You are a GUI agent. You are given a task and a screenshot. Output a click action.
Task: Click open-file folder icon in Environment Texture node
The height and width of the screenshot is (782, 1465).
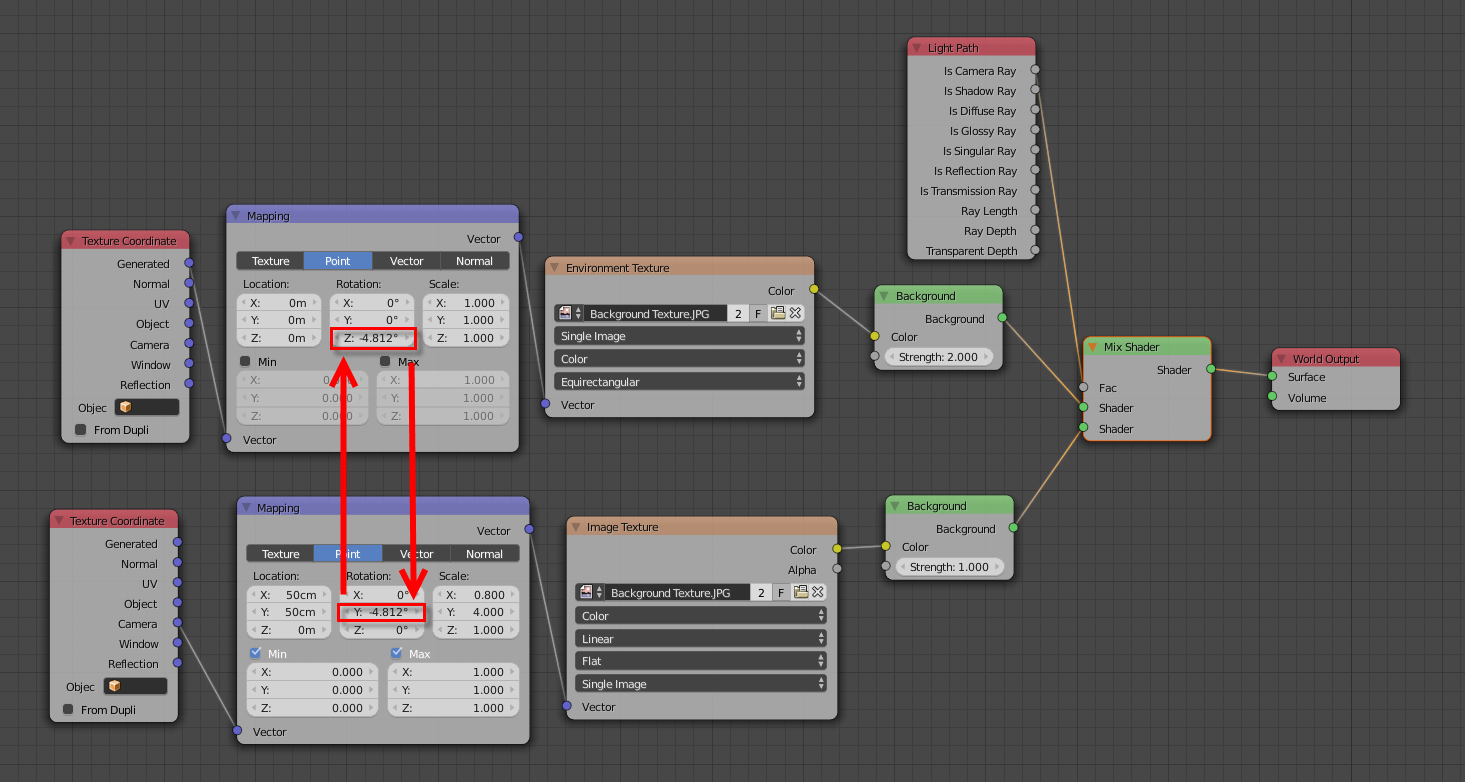pos(778,314)
